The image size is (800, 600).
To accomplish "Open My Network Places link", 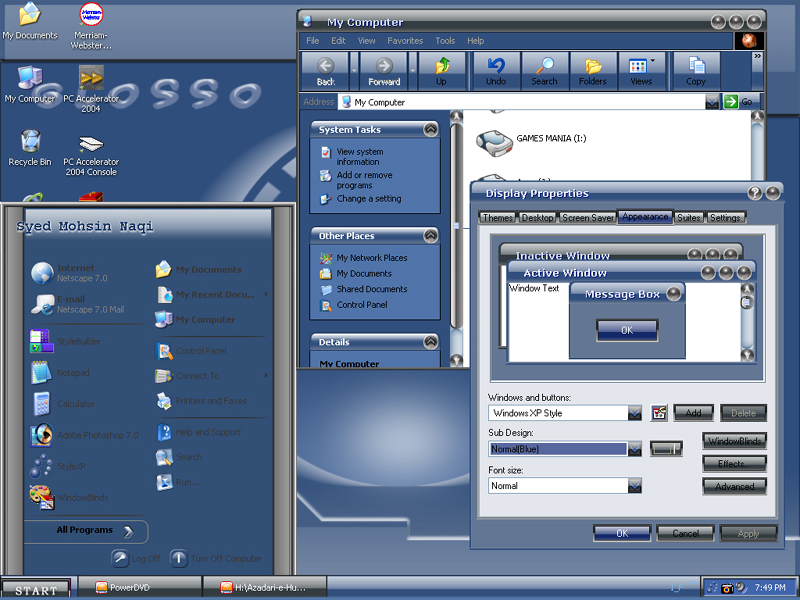I will 363,258.
